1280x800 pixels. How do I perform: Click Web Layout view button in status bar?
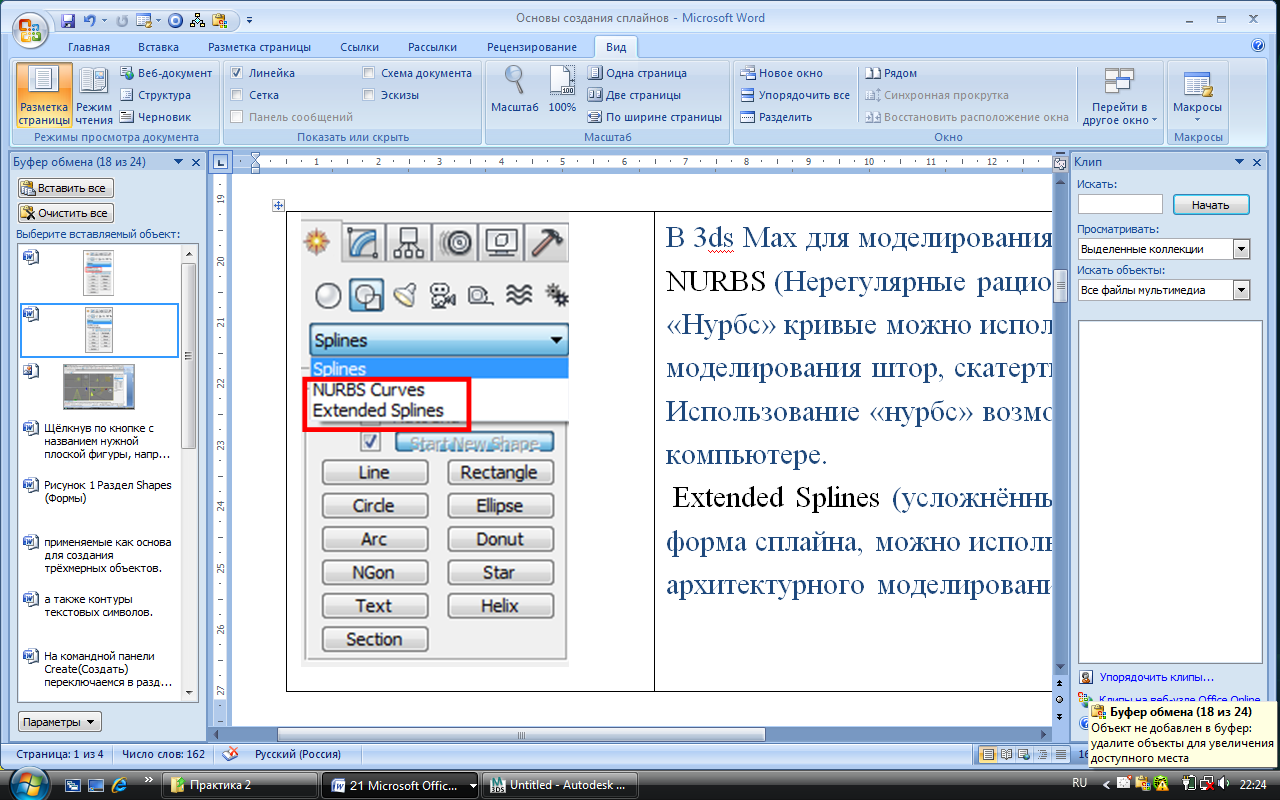point(1025,754)
